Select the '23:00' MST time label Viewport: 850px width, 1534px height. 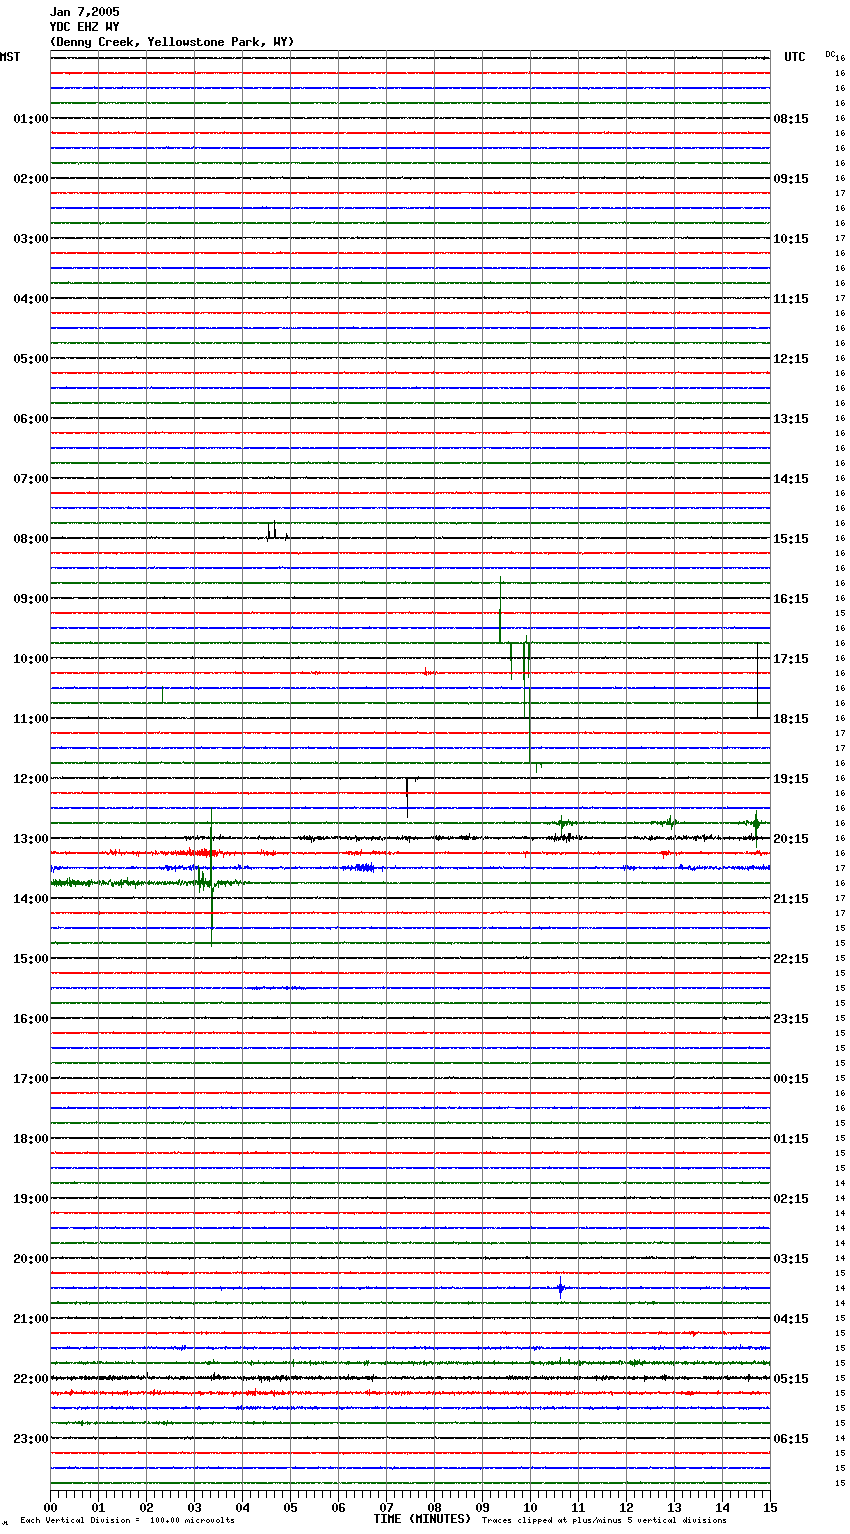click(31, 1439)
